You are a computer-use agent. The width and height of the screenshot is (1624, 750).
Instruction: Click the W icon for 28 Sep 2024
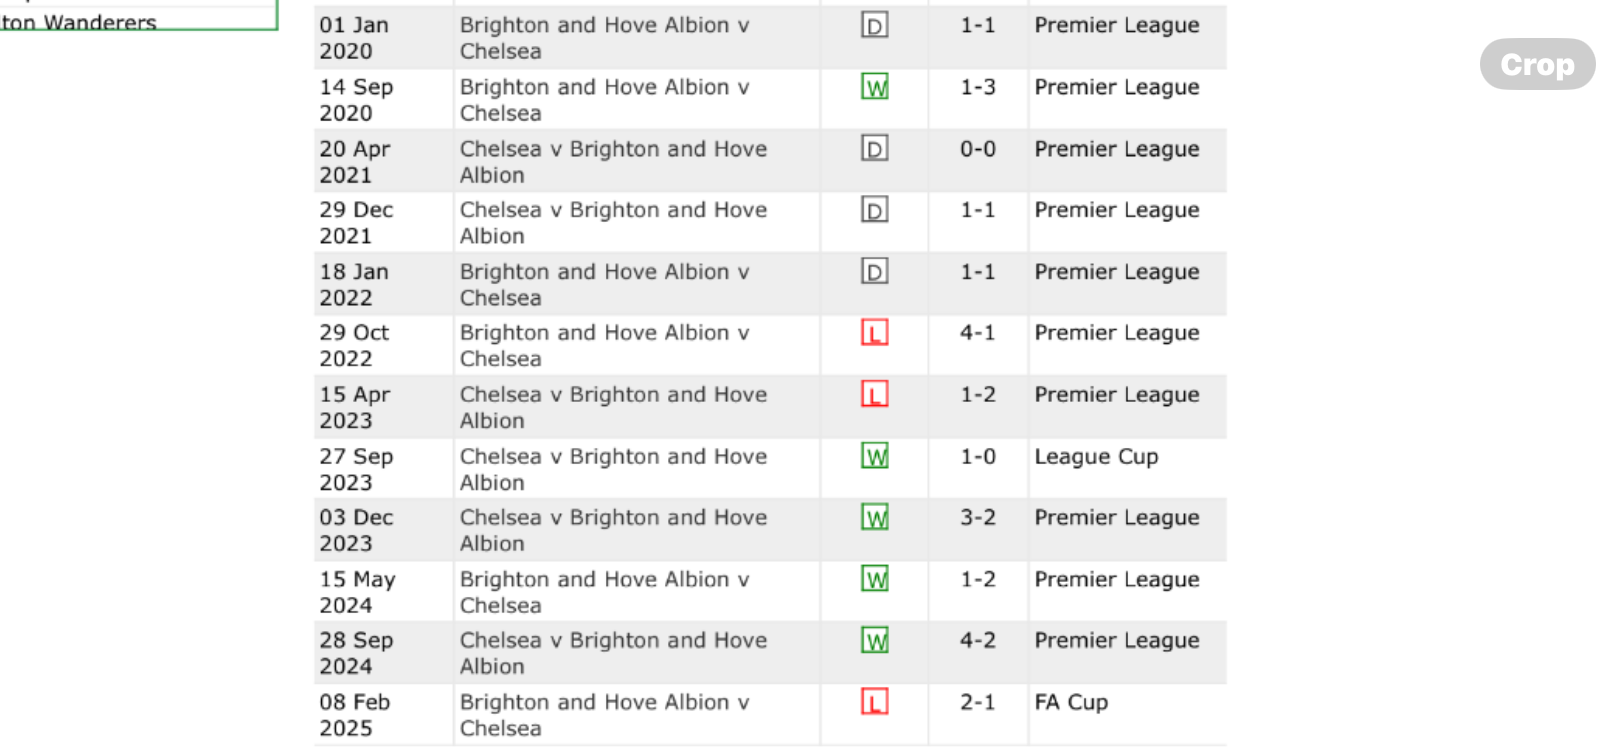875,641
